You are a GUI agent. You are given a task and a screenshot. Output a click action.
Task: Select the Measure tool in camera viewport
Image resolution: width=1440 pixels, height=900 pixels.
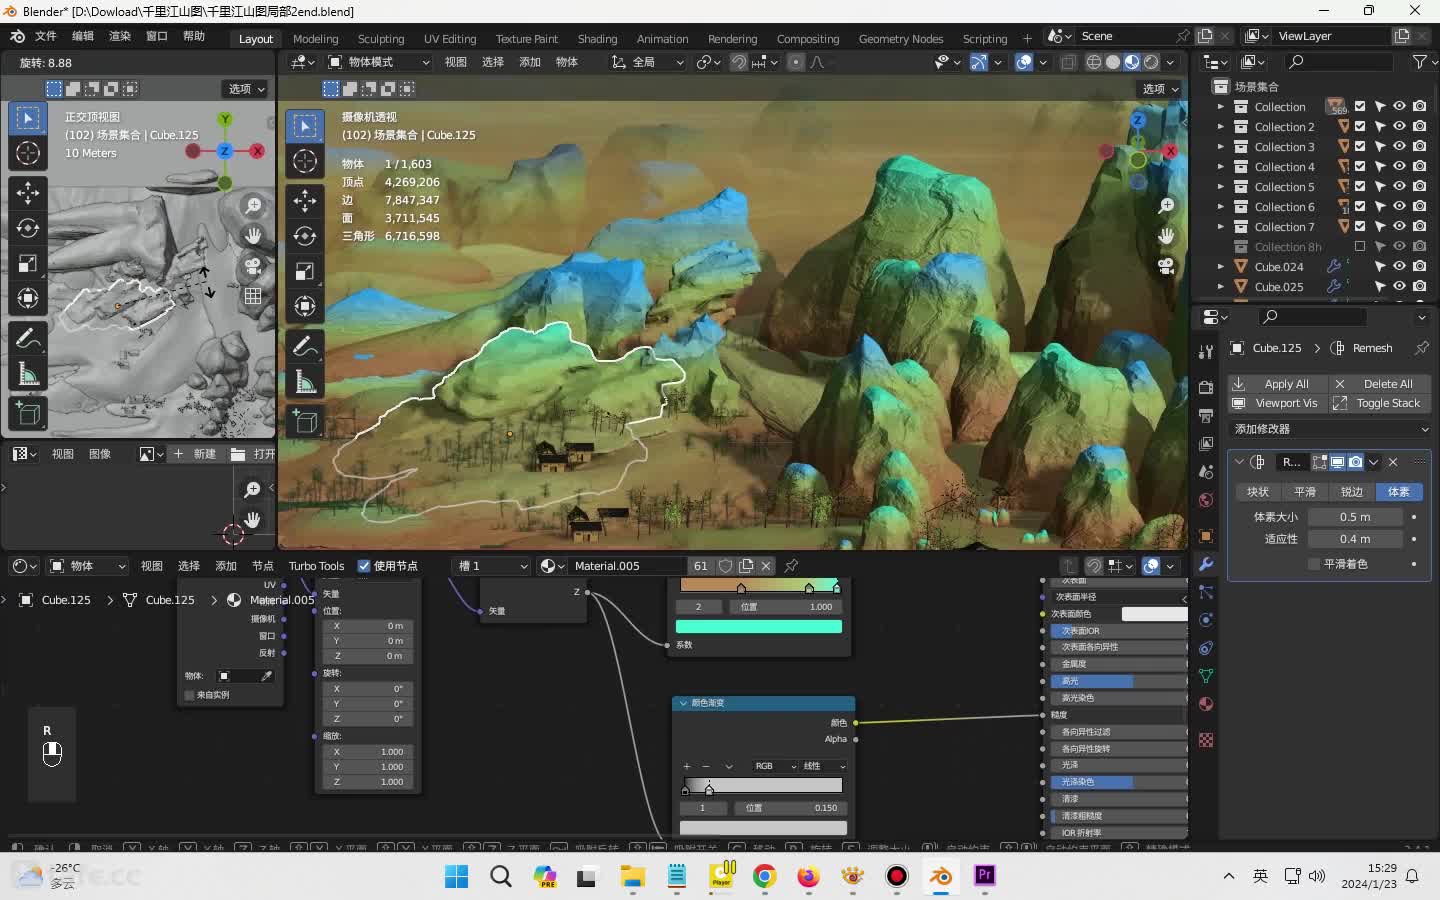pyautogui.click(x=305, y=382)
